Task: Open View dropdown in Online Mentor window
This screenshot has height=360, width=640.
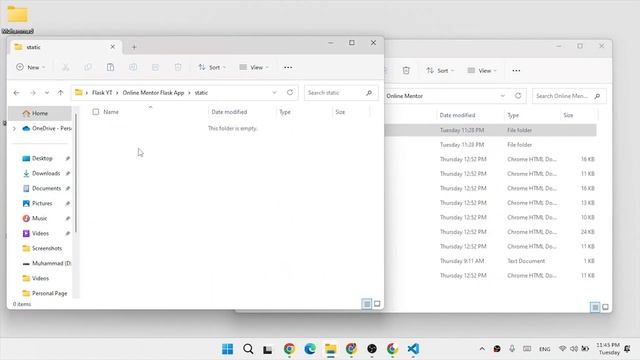Action: click(x=482, y=71)
